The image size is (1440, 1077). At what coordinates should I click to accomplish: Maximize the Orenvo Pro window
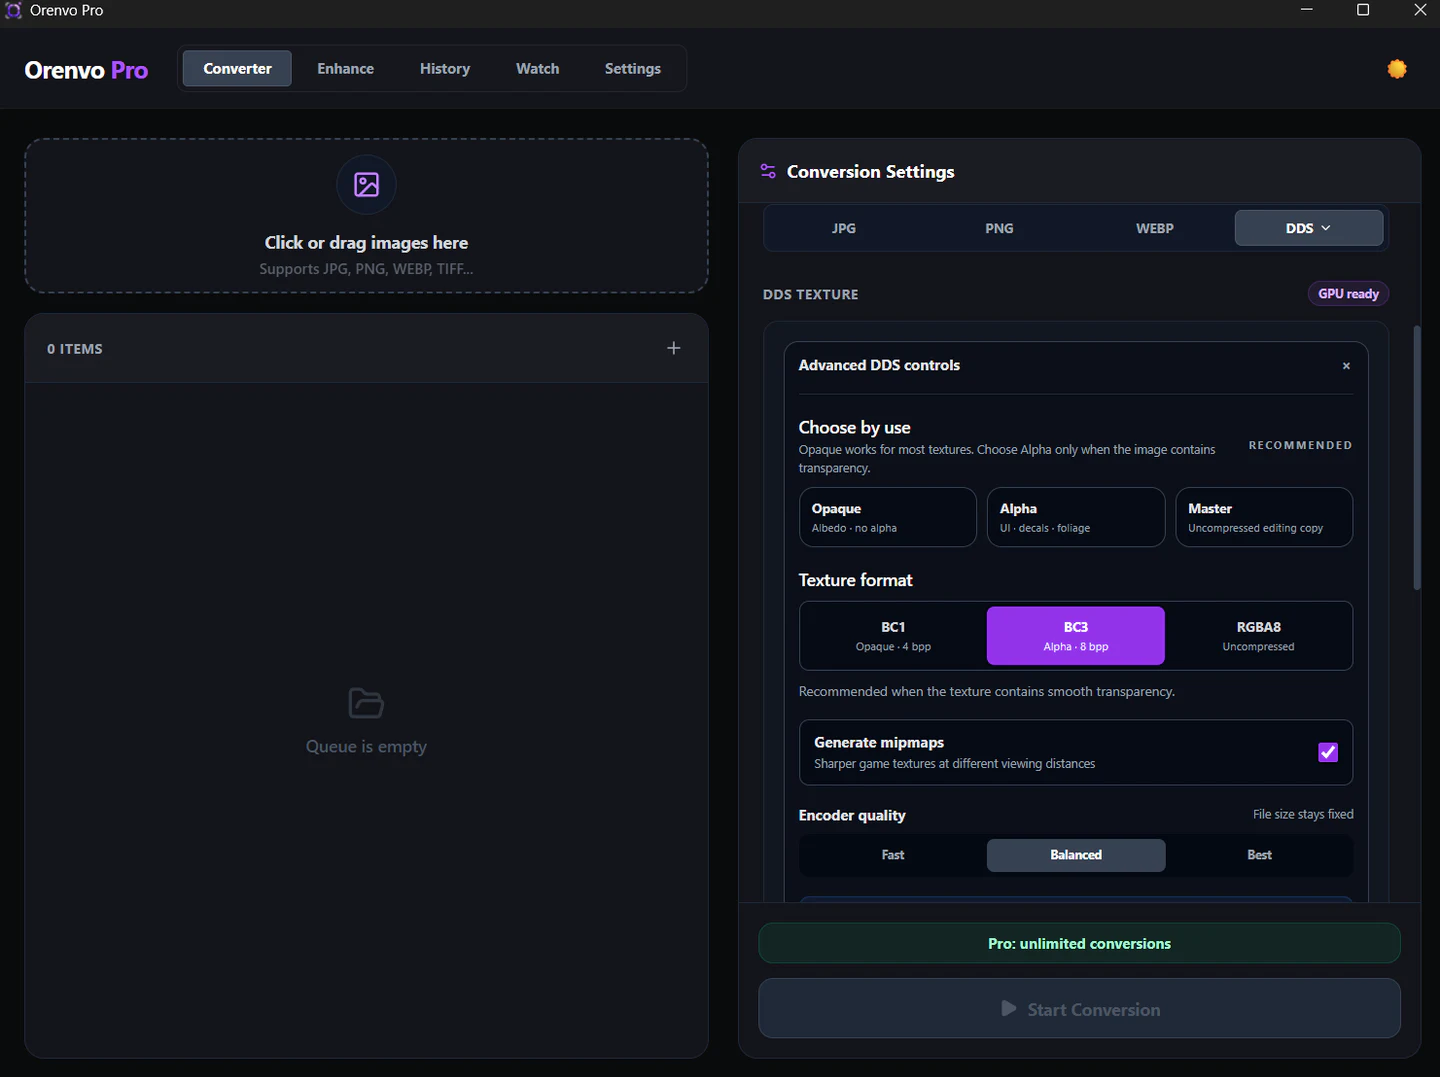(1363, 10)
